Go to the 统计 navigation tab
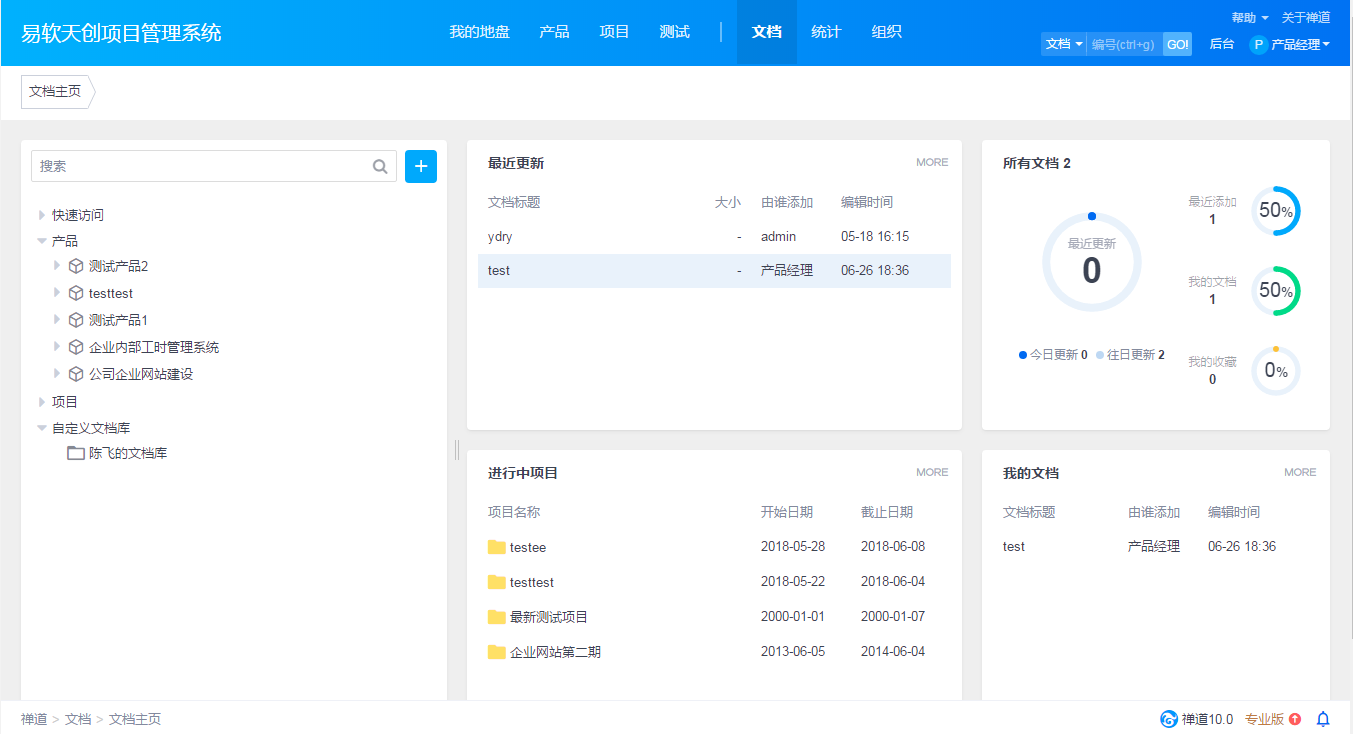This screenshot has width=1353, height=734. click(x=826, y=32)
